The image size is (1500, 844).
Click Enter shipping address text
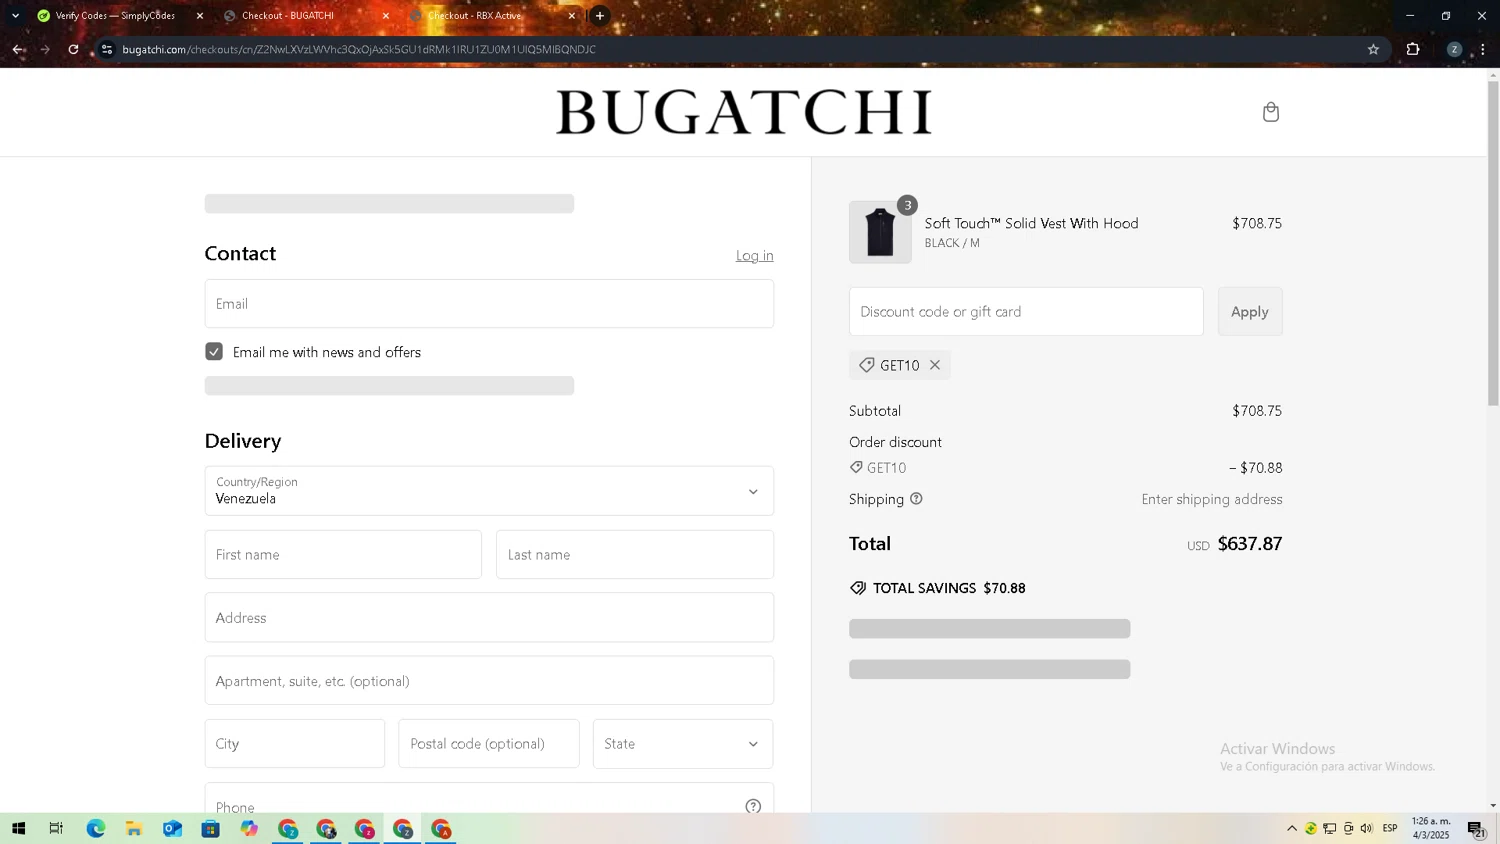pos(1212,499)
